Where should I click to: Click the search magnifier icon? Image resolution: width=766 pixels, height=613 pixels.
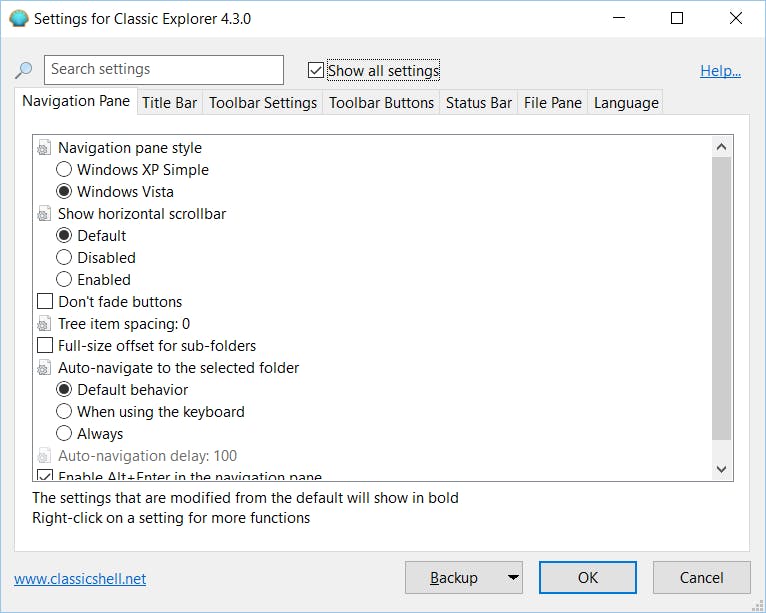24,70
